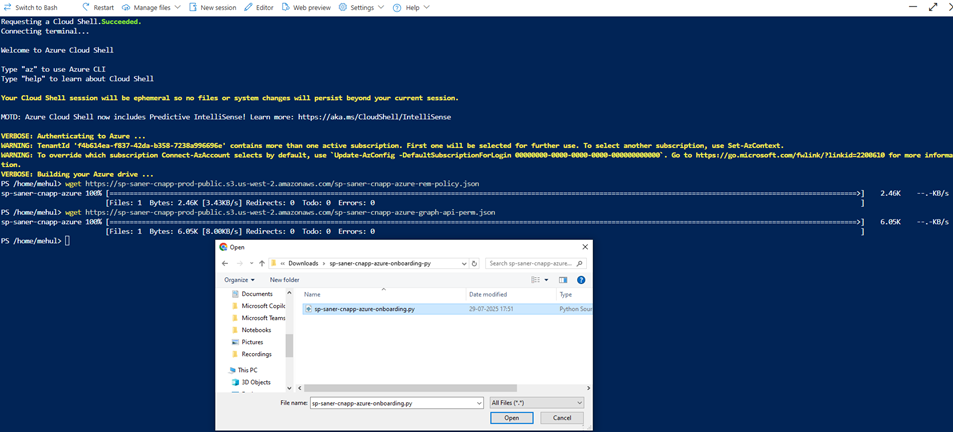Click the search magnifier icon

pos(580,264)
